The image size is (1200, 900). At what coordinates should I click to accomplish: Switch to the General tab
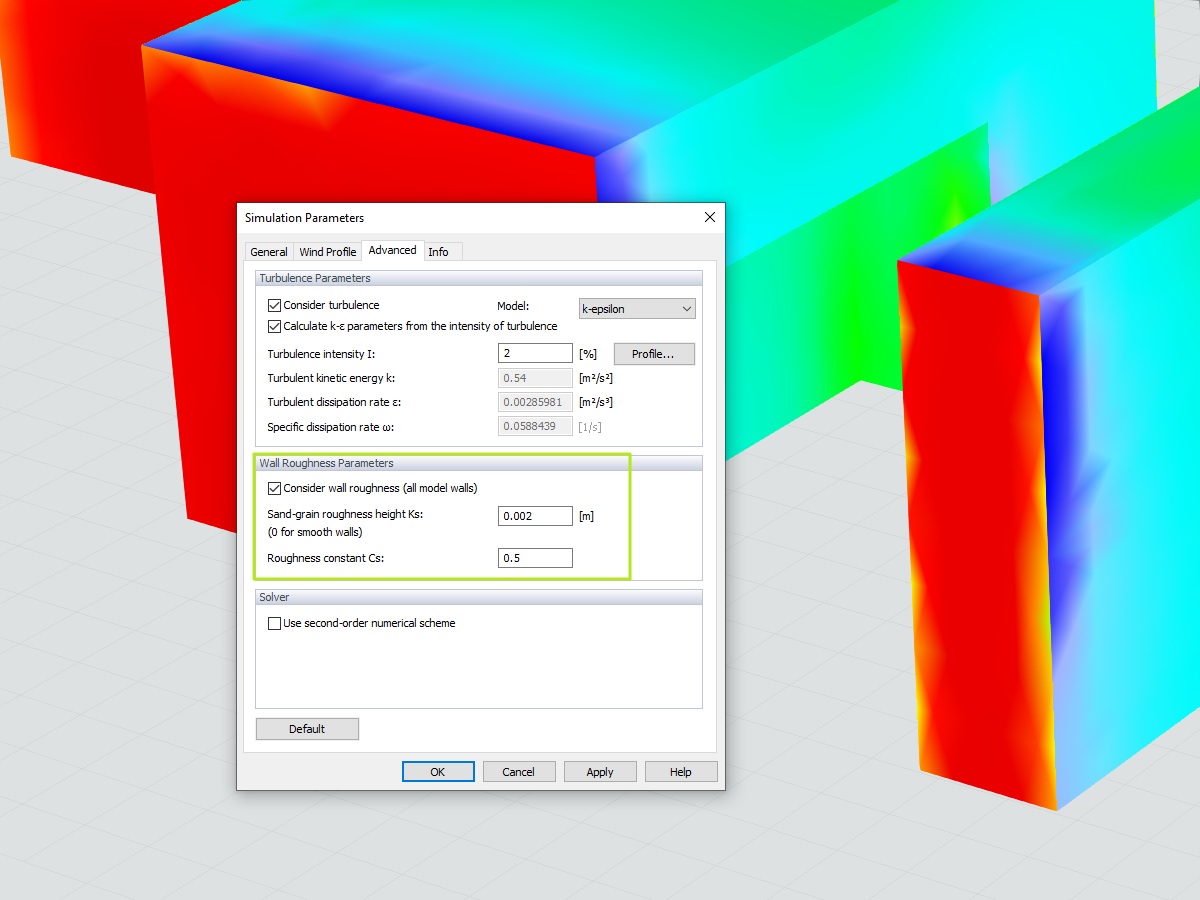pos(268,251)
